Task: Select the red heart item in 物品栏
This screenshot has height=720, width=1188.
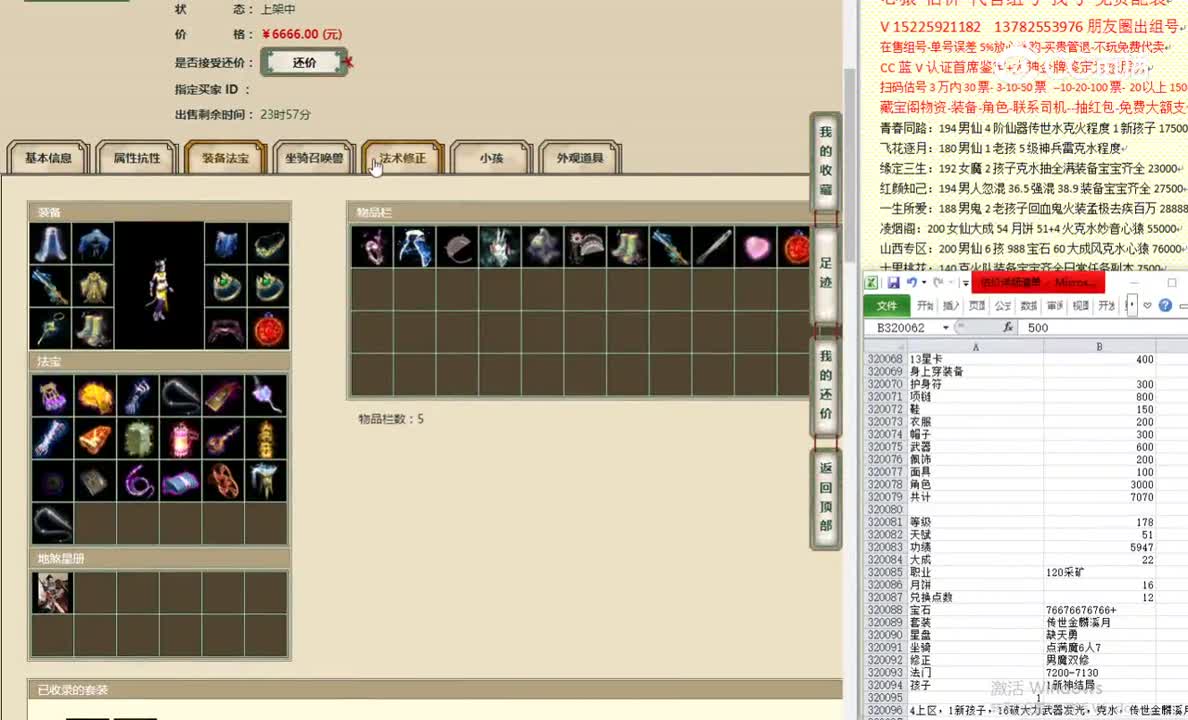Action: coord(756,248)
